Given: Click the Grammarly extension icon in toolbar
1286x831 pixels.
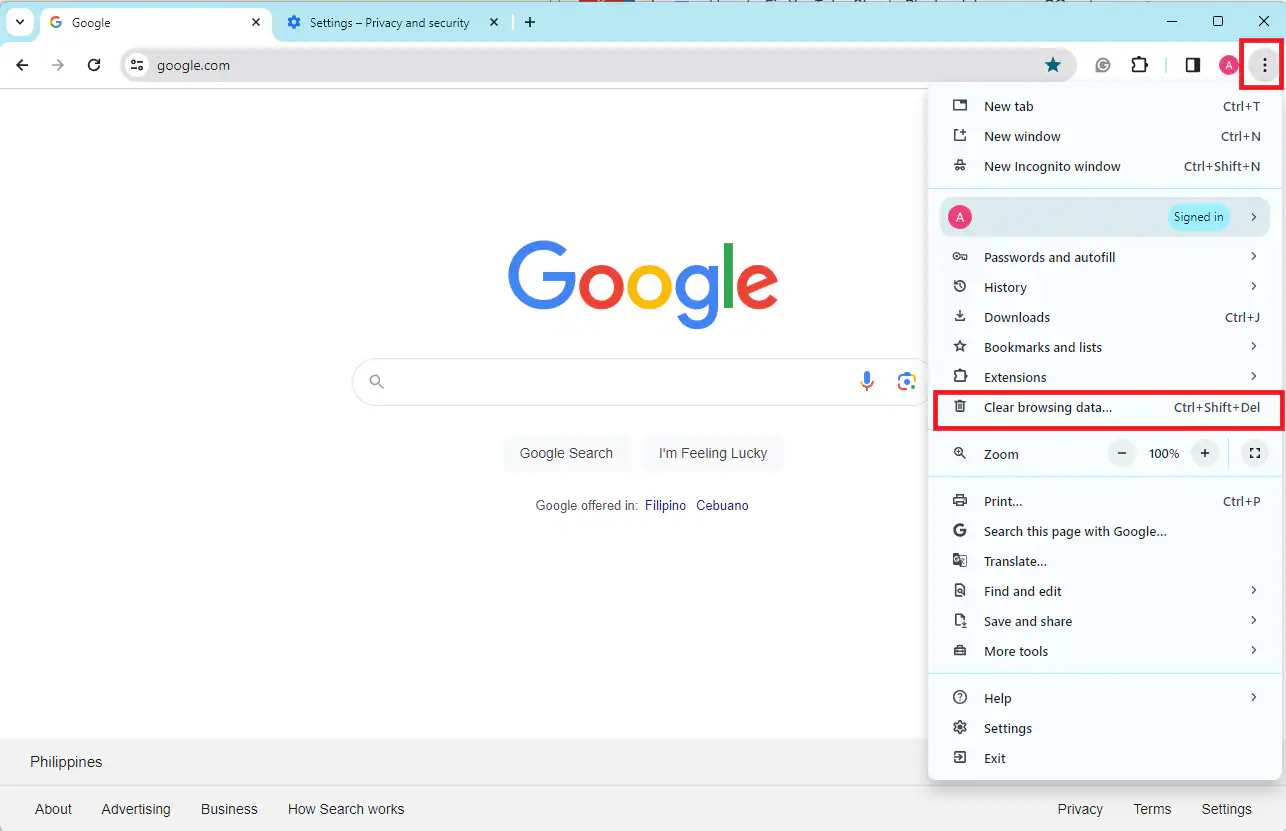Looking at the screenshot, I should pyautogui.click(x=1103, y=65).
